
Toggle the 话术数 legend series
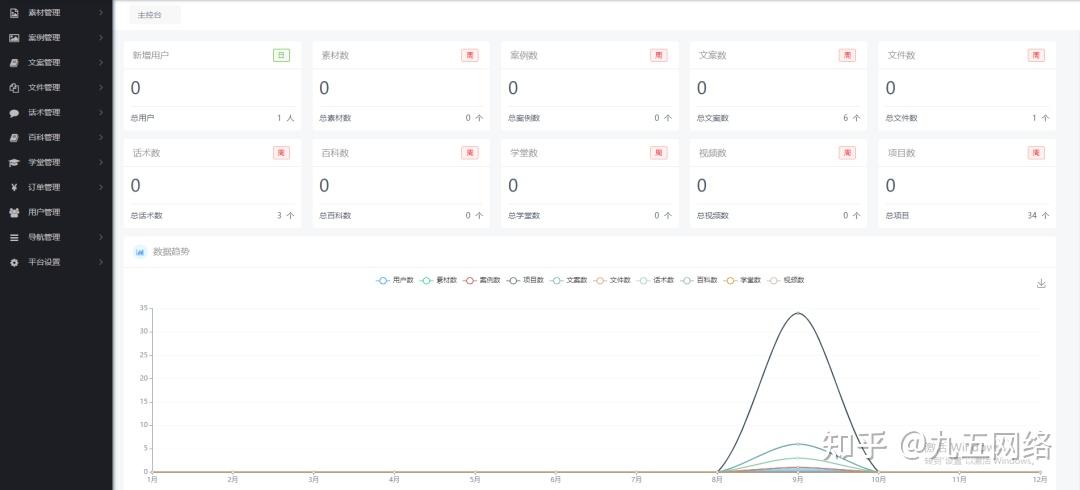point(655,280)
